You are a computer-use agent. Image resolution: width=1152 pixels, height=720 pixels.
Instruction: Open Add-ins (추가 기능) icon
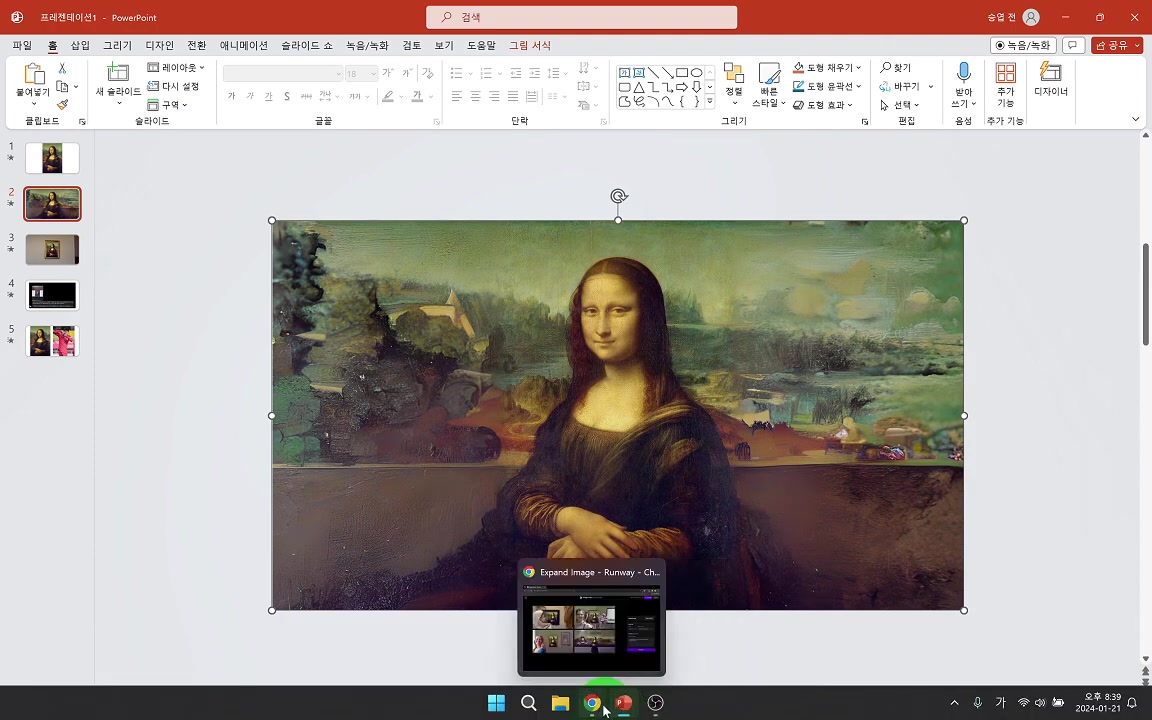1005,73
